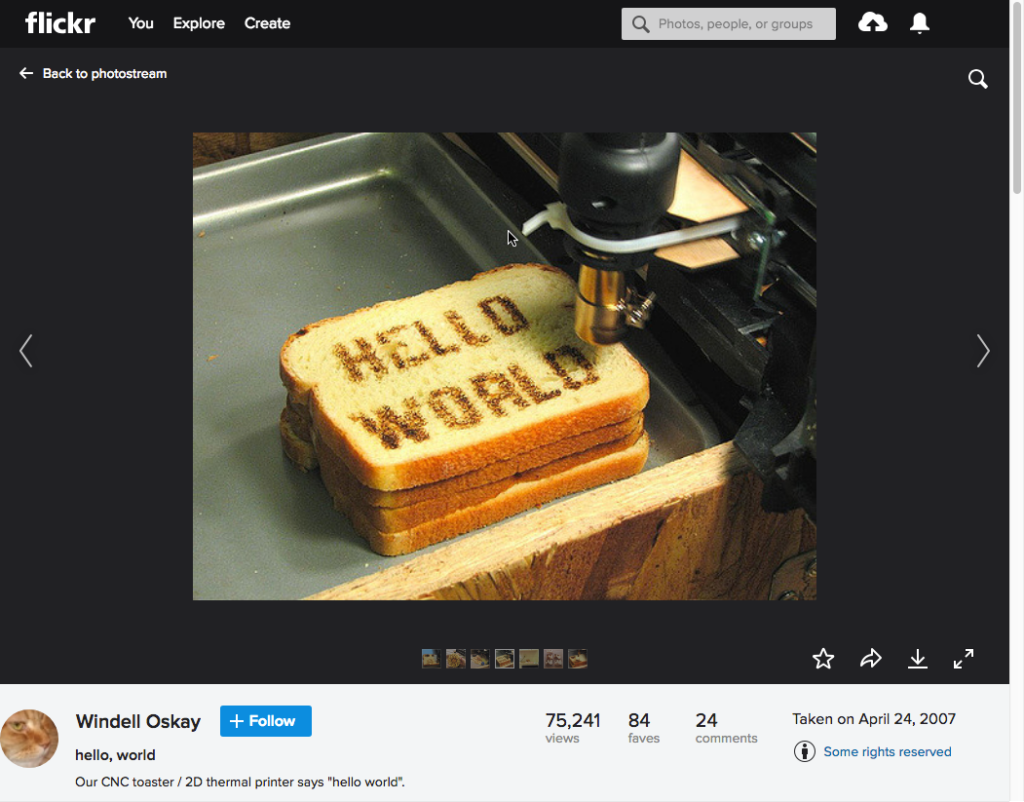Open the Create menu
1024x802 pixels.
pyautogui.click(x=267, y=23)
